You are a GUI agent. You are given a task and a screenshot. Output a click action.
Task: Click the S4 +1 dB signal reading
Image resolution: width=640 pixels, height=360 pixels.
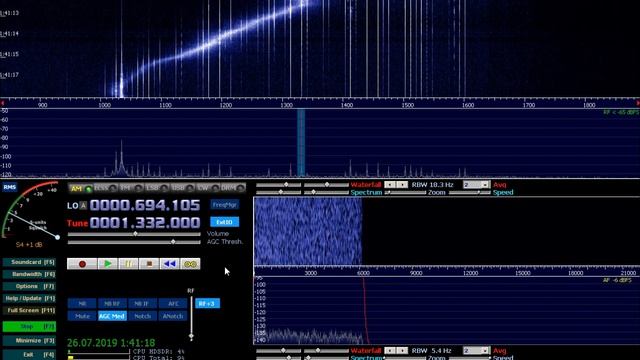pyautogui.click(x=29, y=245)
